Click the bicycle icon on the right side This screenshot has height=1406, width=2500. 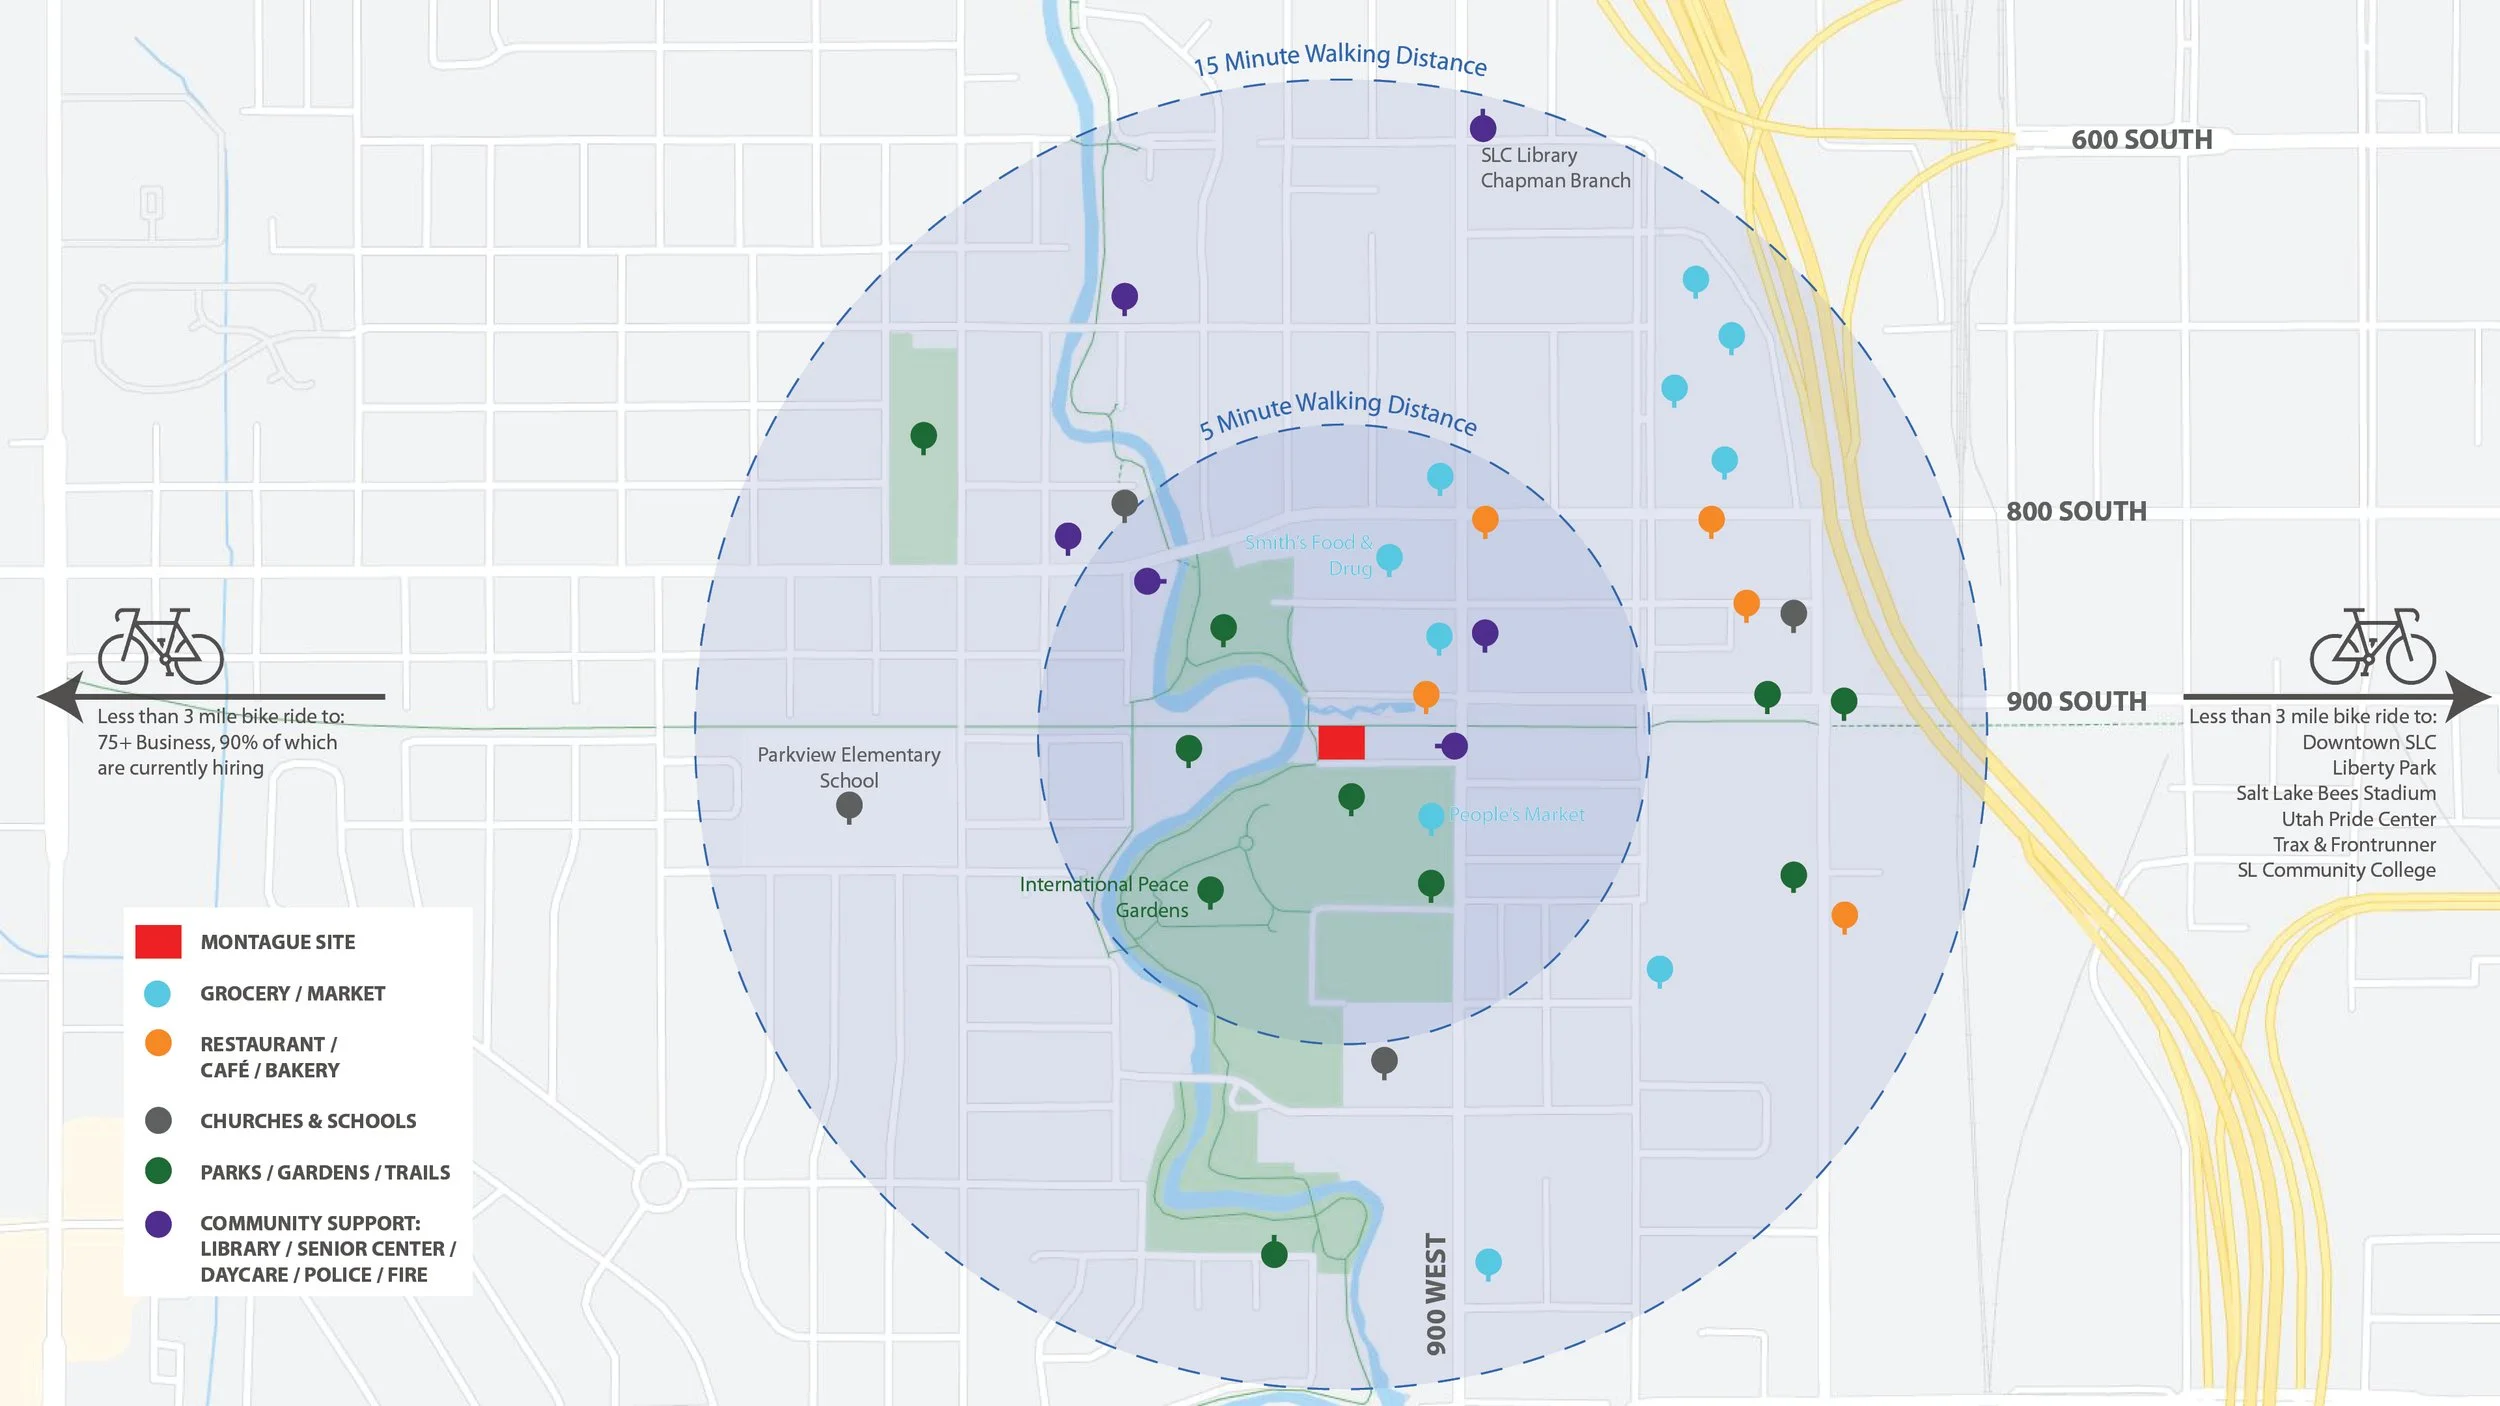(2372, 647)
